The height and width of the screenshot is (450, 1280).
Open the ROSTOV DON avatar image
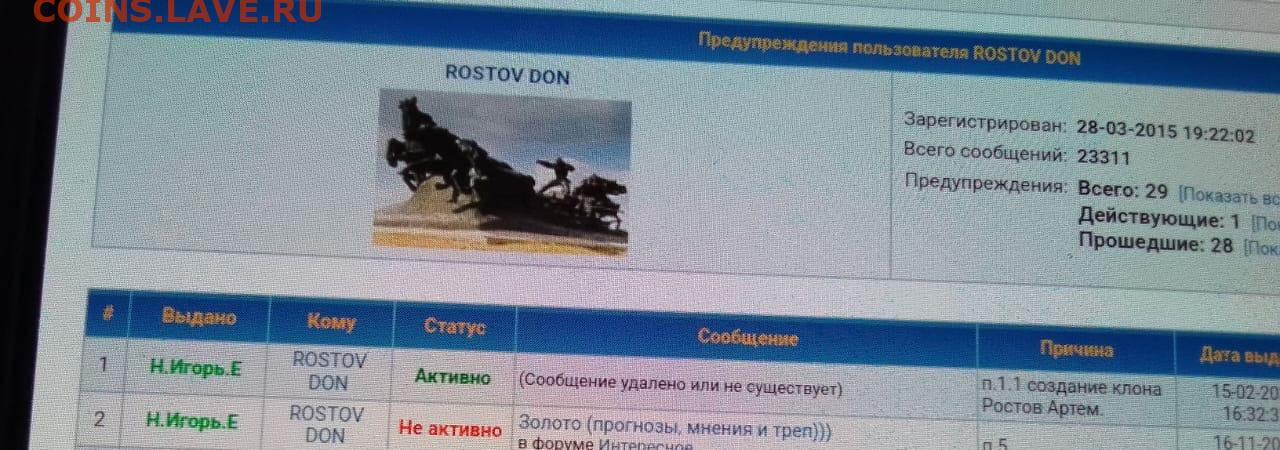click(502, 170)
